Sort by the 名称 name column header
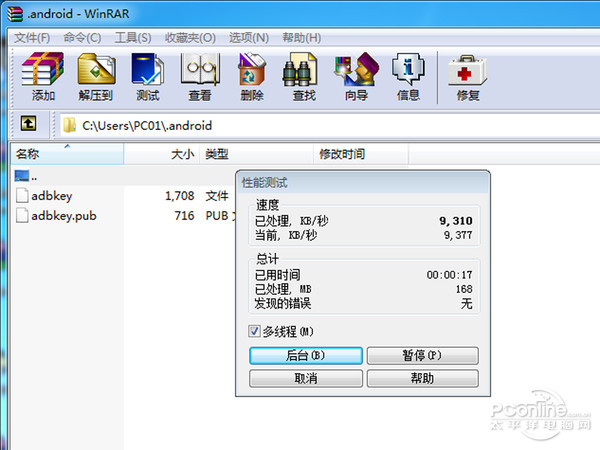The image size is (600, 450). tap(67, 154)
